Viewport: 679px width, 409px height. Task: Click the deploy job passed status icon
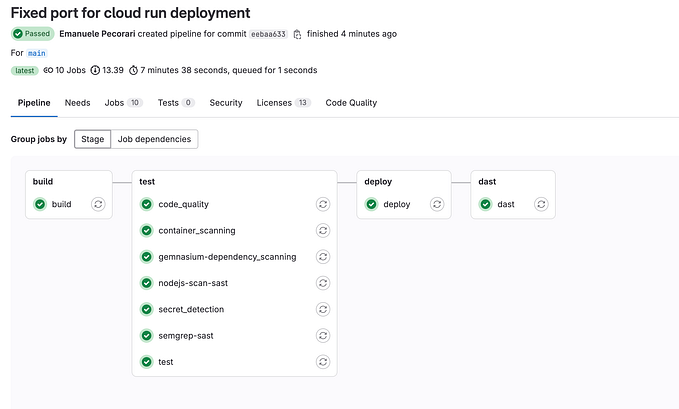372,204
